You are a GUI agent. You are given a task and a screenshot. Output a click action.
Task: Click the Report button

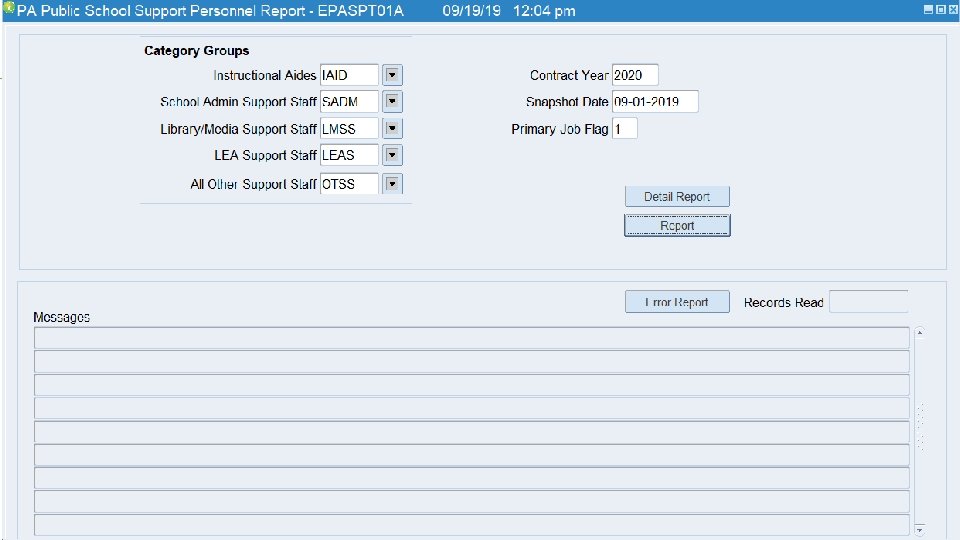pos(677,225)
